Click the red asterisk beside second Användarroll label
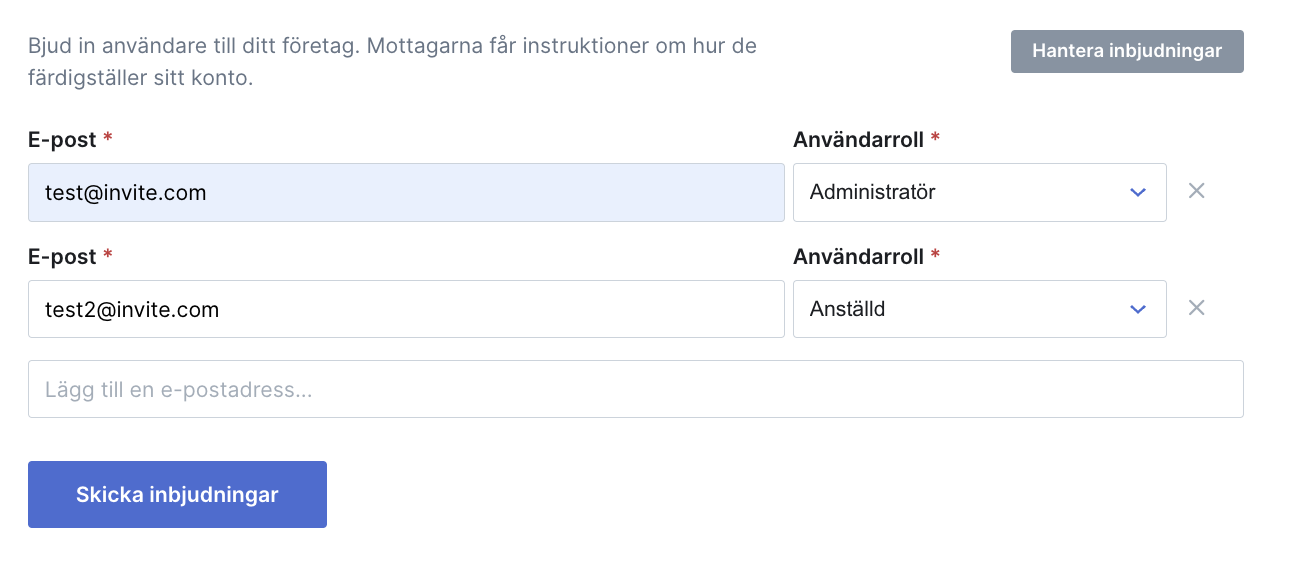The image size is (1304, 584). [x=935, y=255]
